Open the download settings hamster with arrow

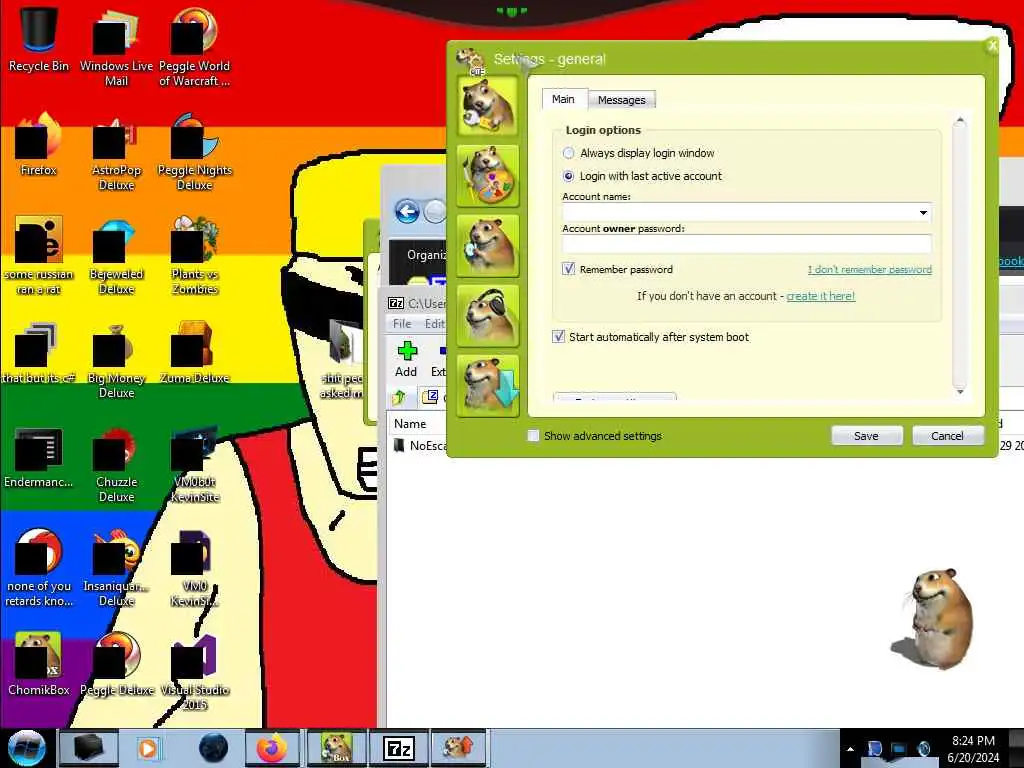488,385
